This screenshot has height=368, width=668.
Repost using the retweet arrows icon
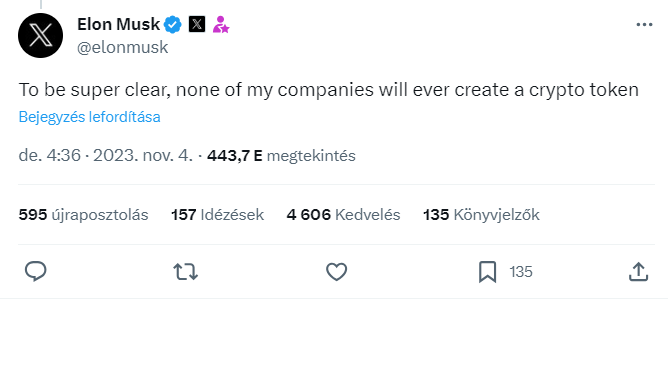[x=185, y=272]
